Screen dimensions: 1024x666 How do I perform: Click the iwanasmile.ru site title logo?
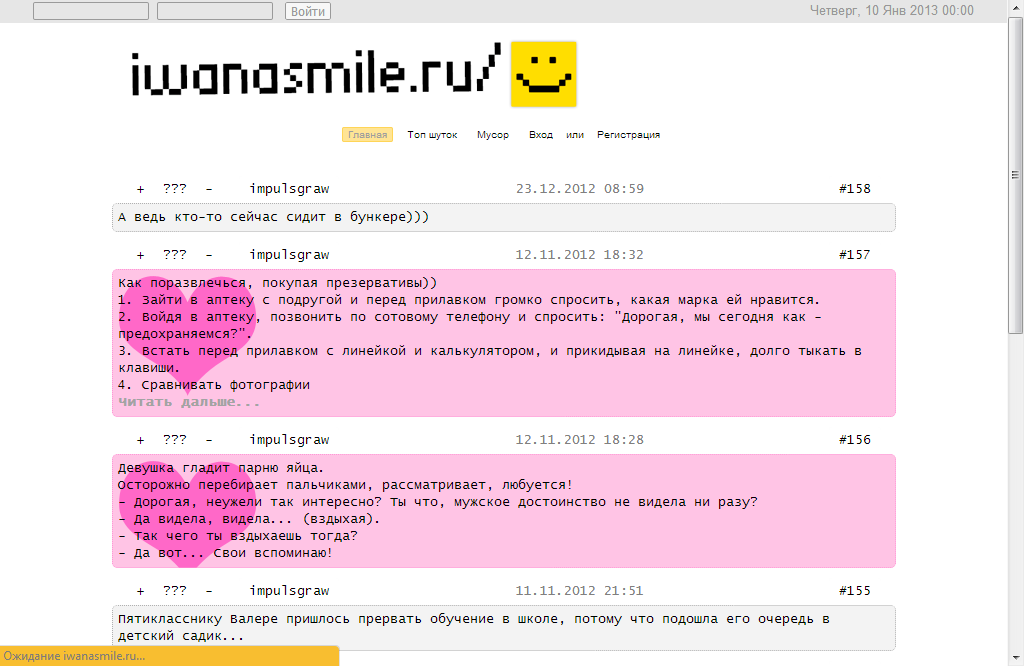[316, 71]
